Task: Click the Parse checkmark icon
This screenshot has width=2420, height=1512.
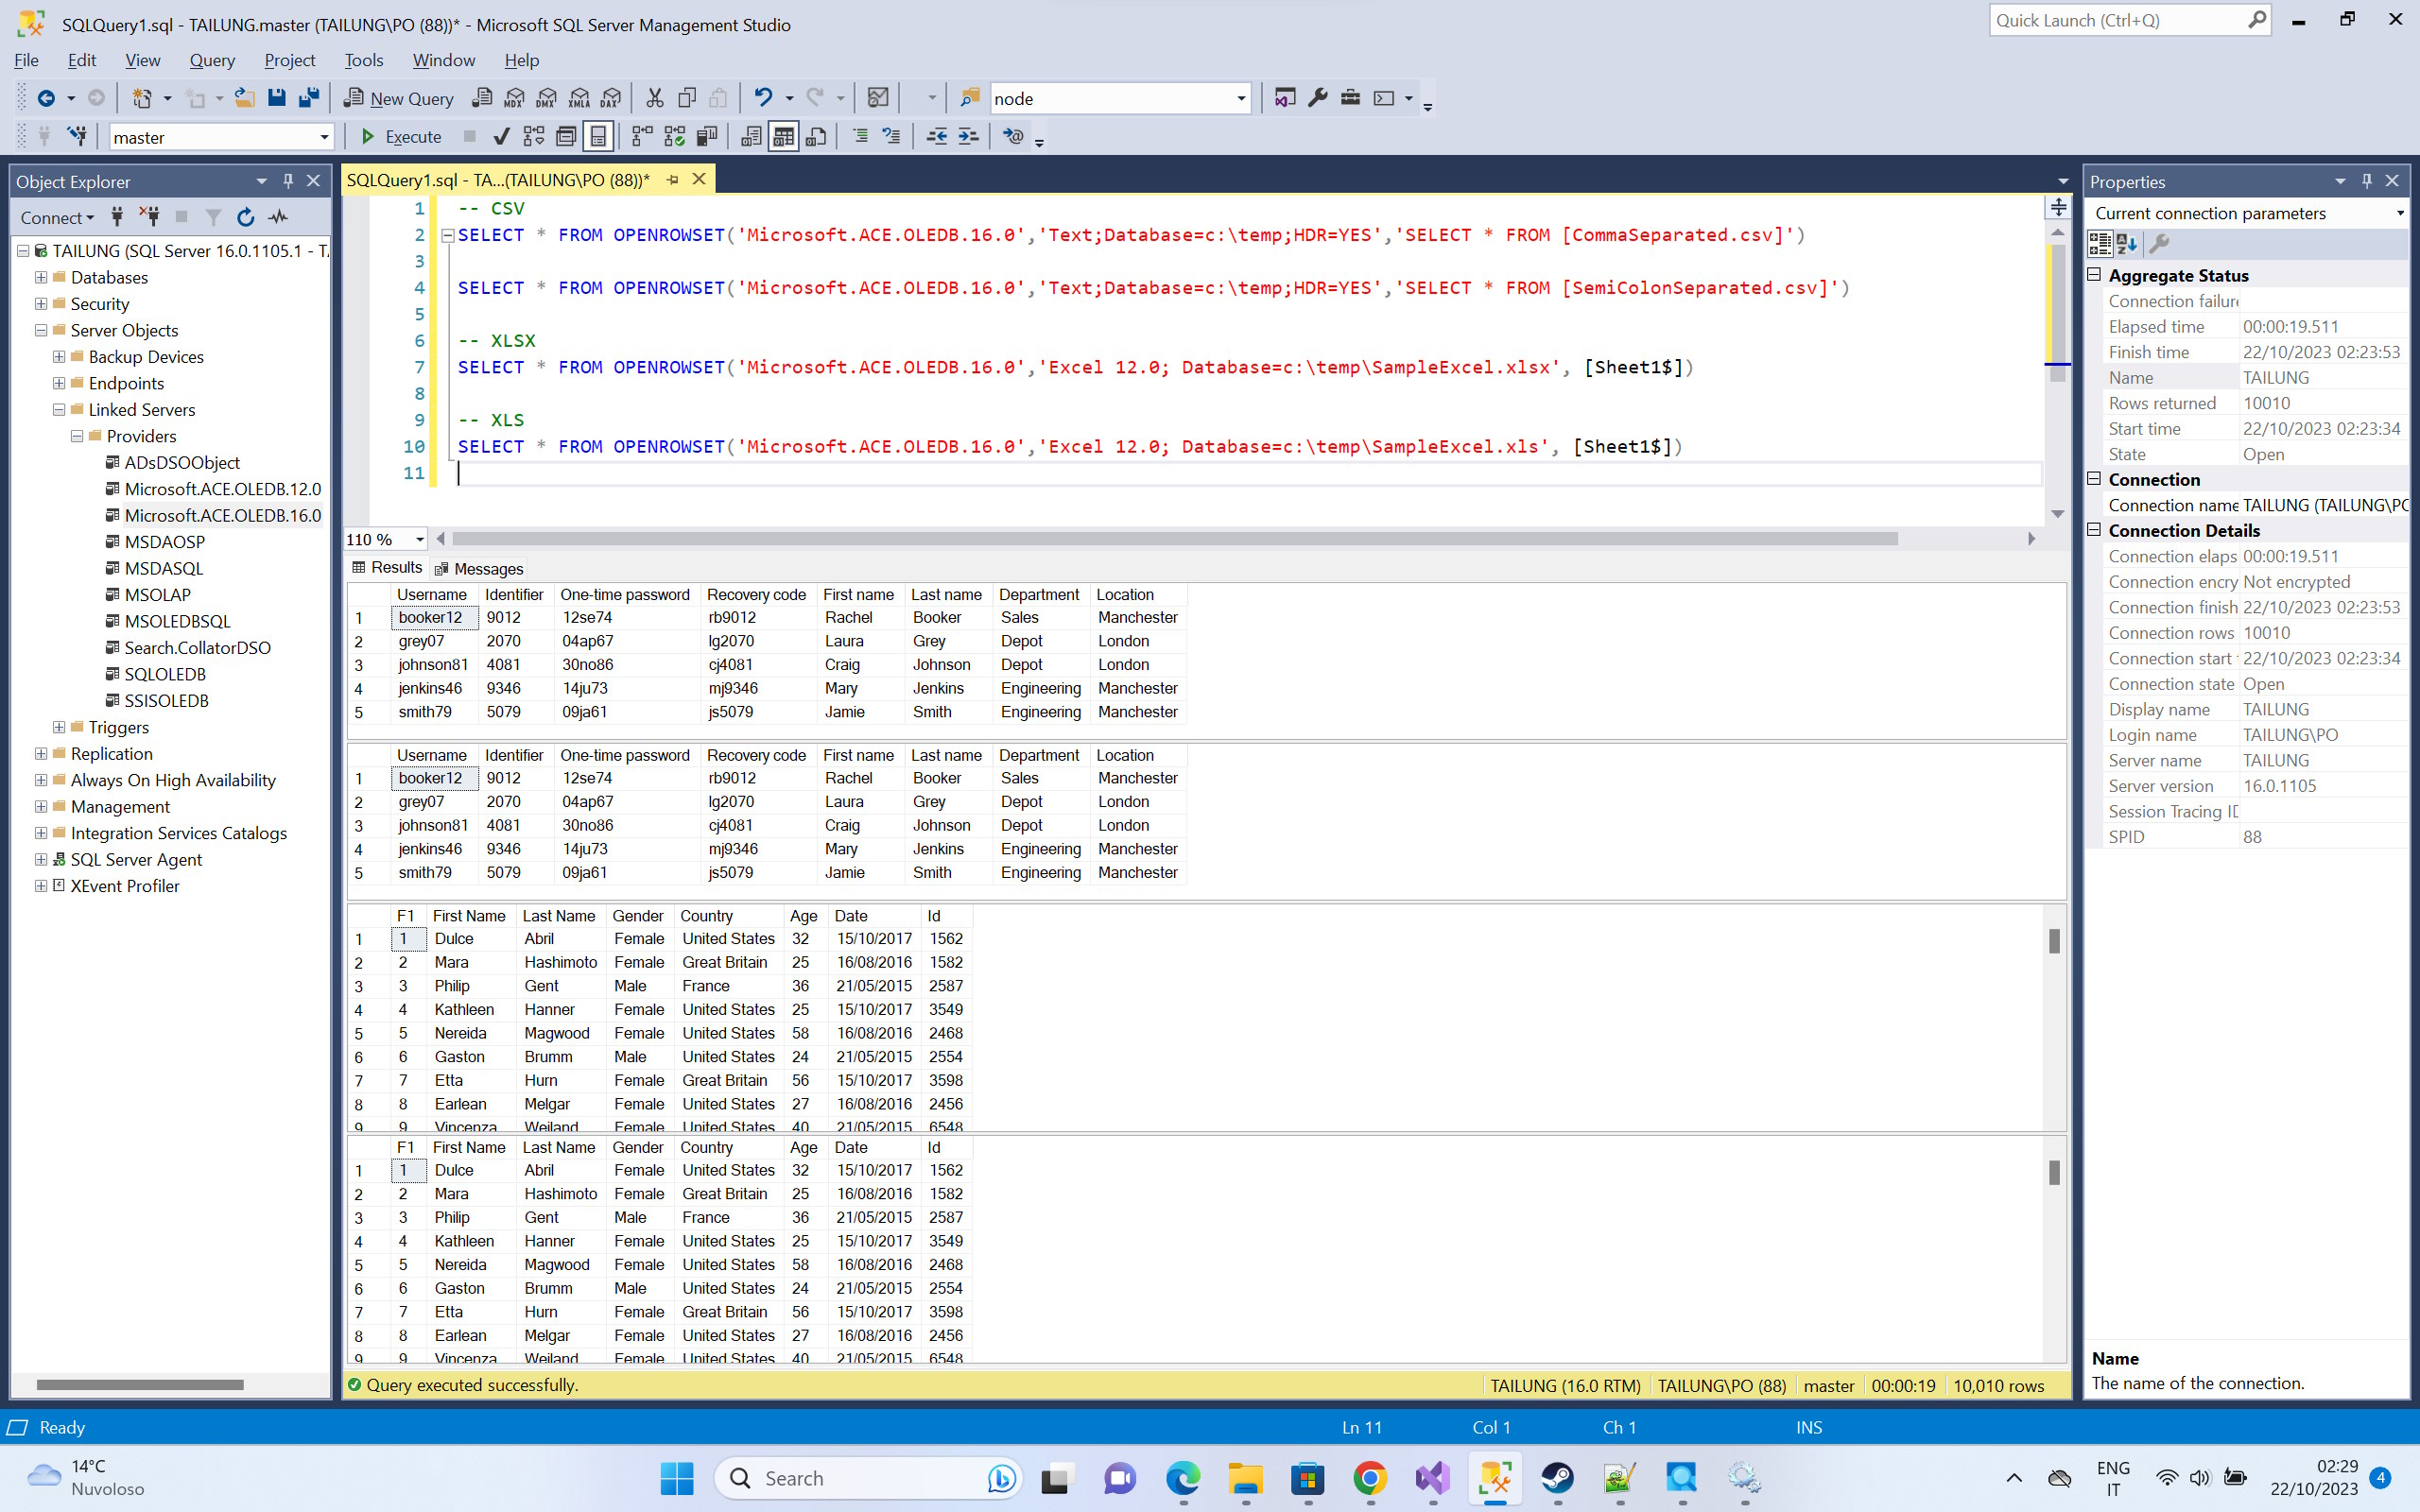Action: click(501, 136)
